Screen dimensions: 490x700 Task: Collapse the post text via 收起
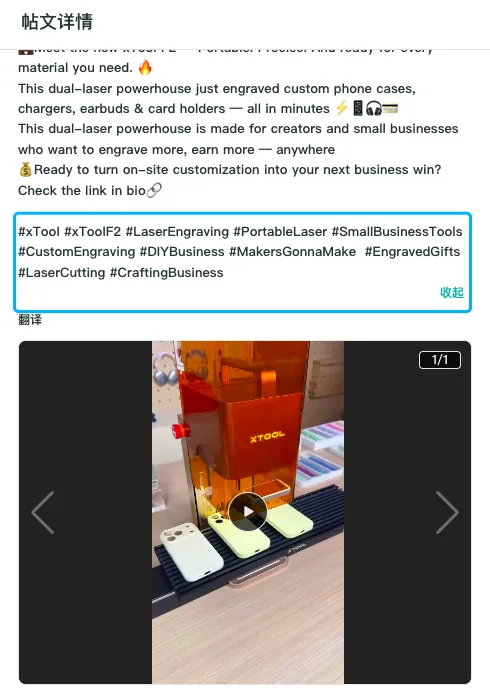coord(452,292)
